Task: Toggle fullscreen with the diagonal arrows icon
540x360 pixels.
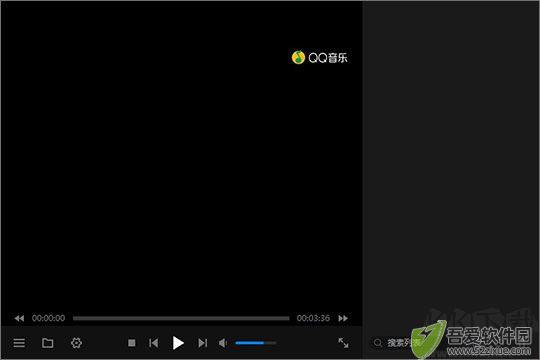Action: pyautogui.click(x=343, y=343)
